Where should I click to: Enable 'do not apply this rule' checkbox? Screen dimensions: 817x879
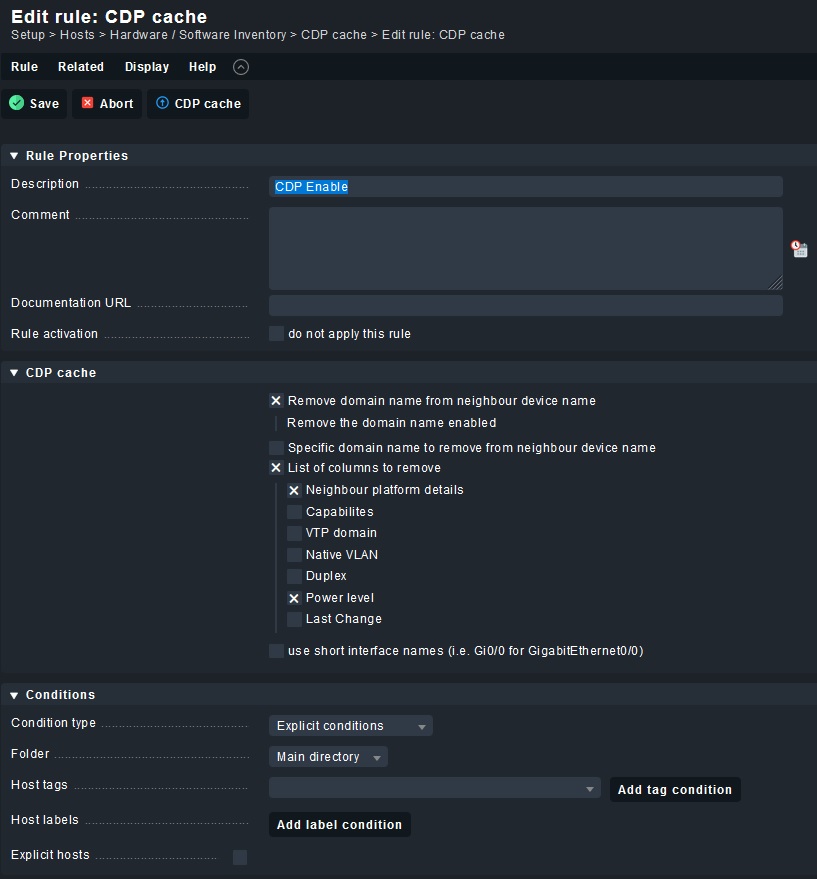coord(277,334)
